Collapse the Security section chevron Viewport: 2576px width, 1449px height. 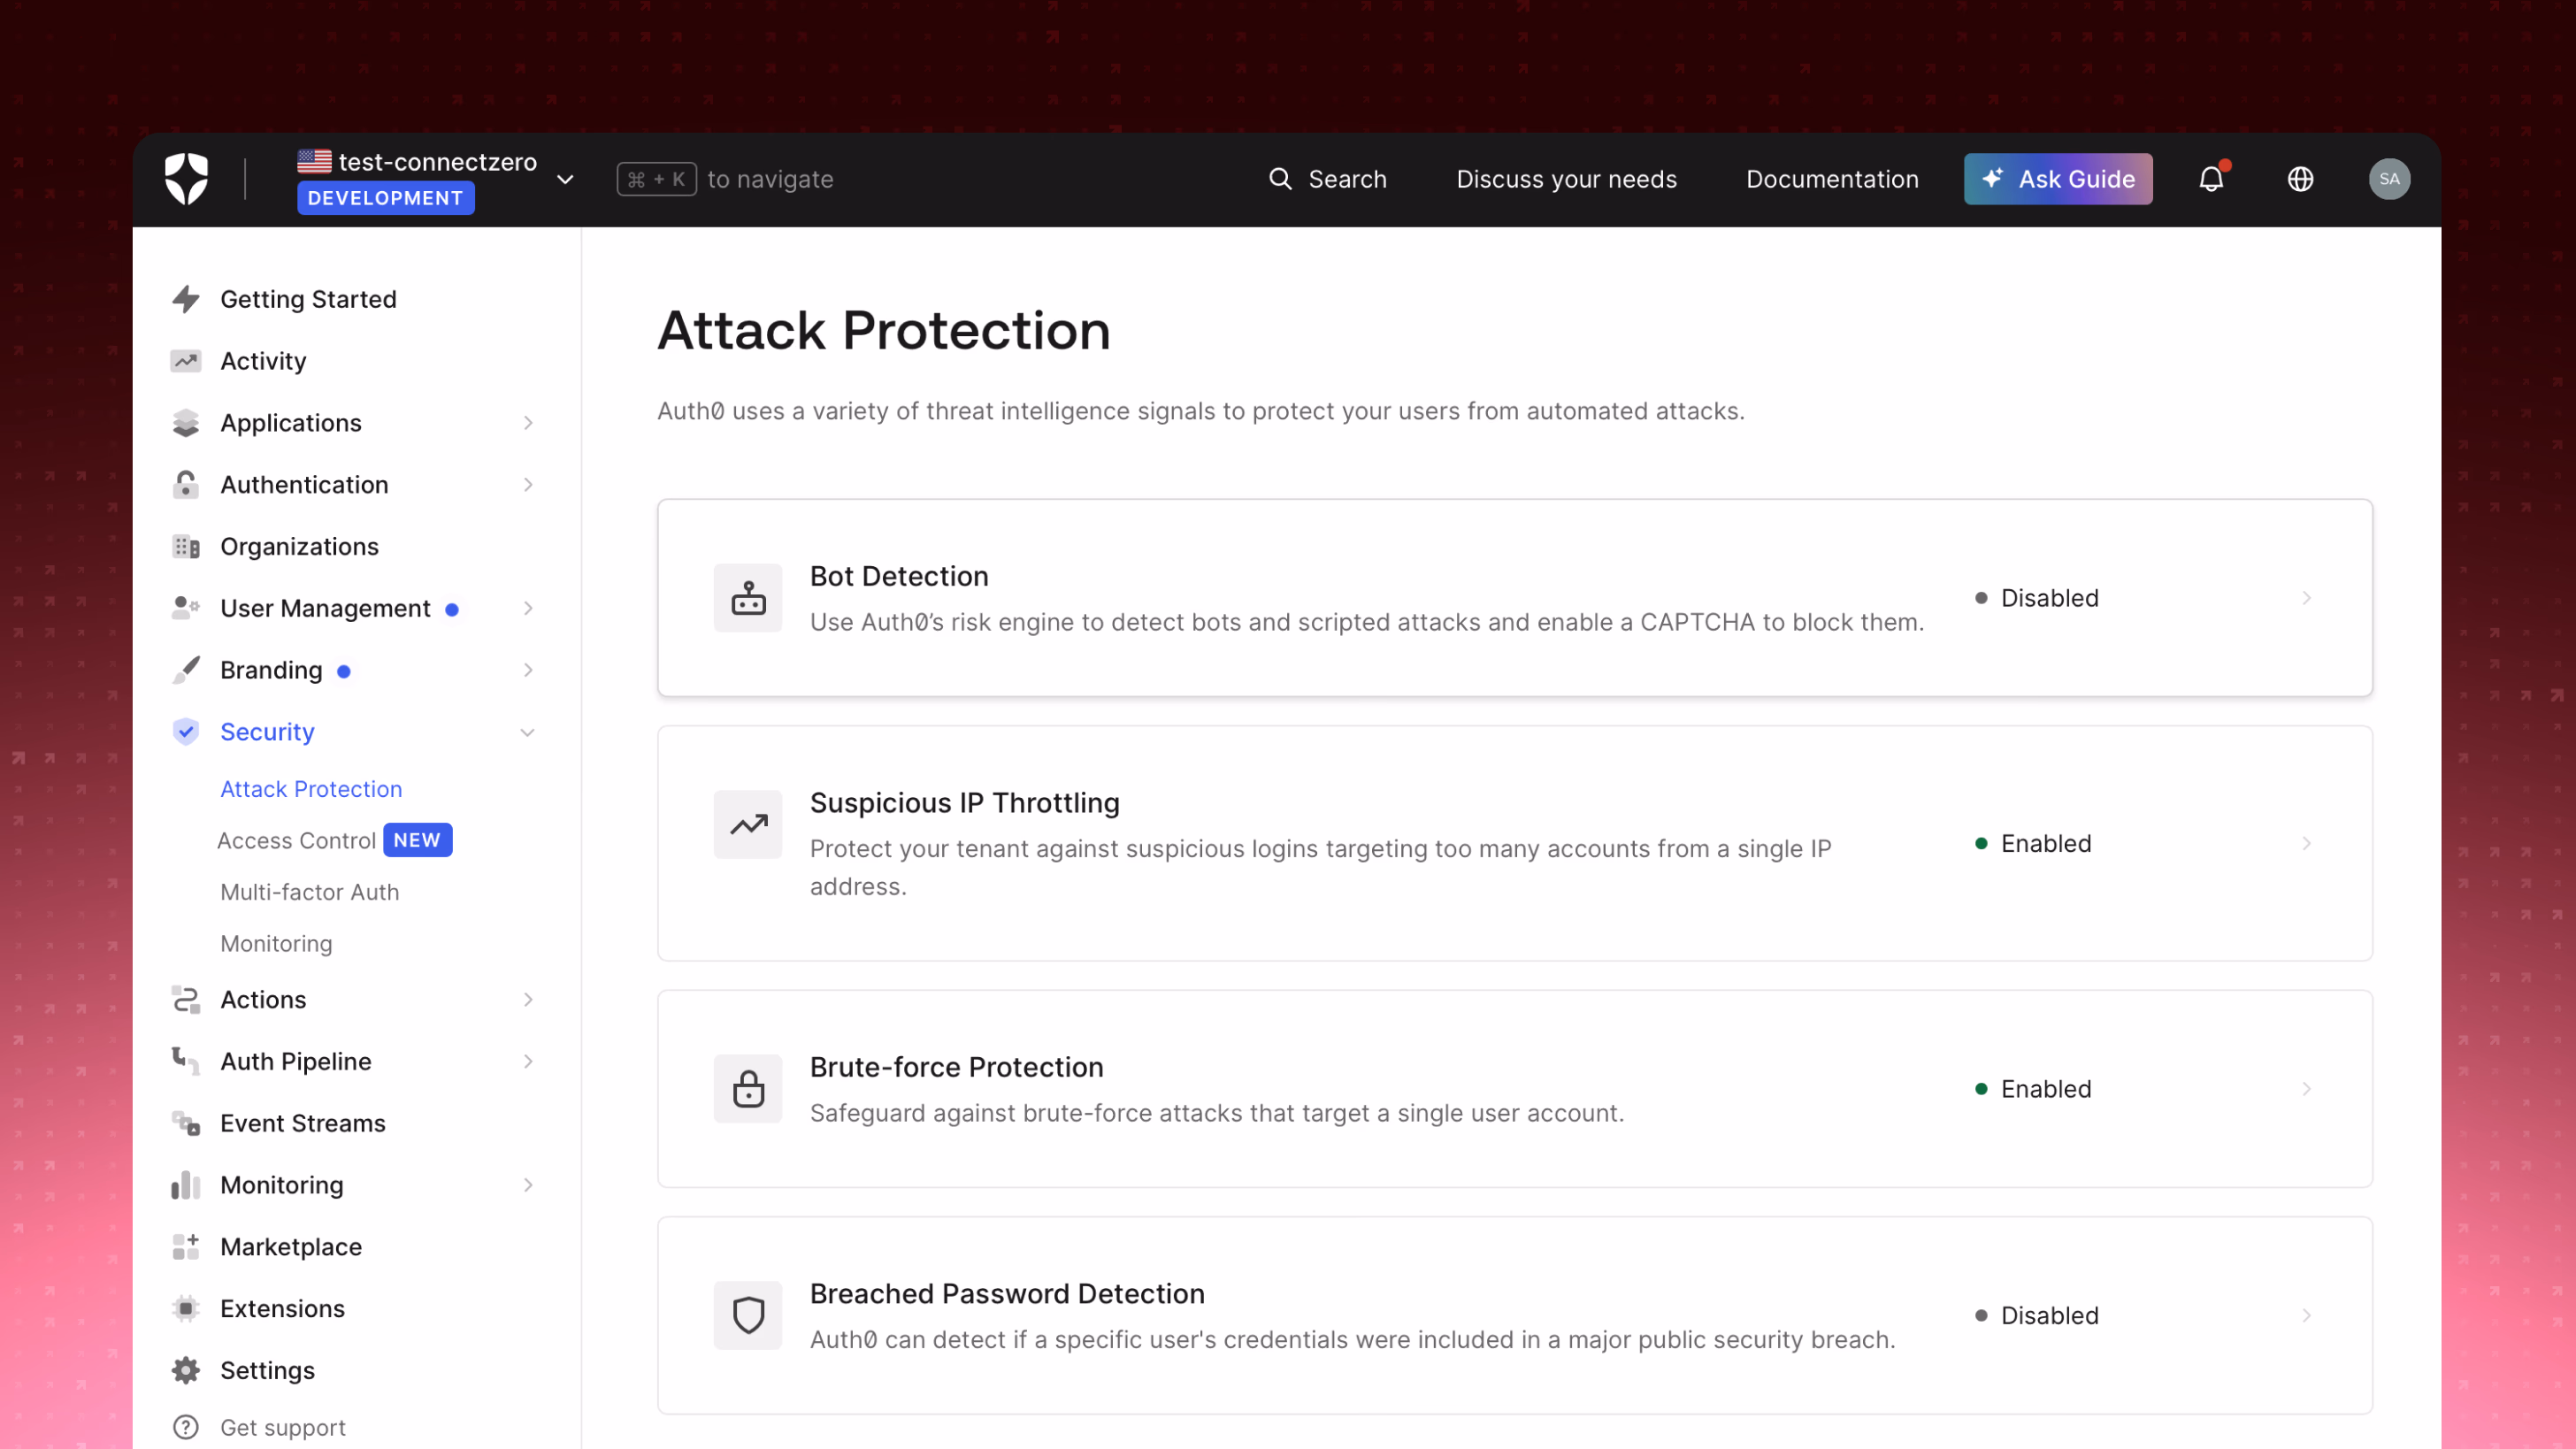[528, 733]
